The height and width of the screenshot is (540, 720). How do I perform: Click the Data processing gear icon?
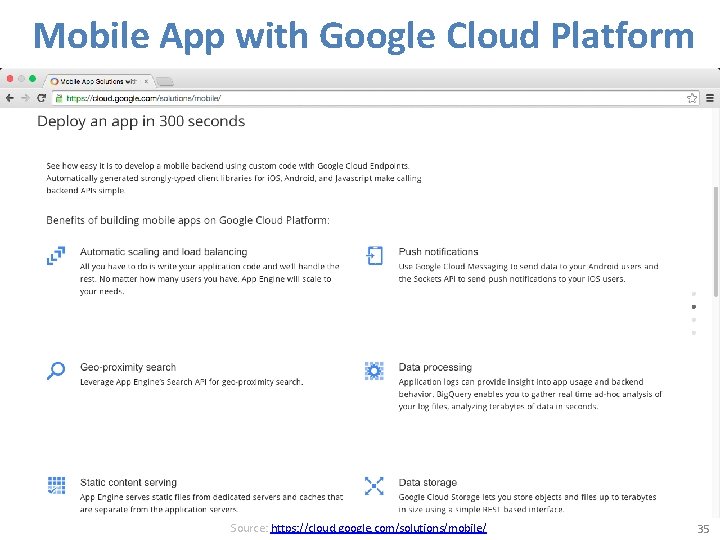pyautogui.click(x=374, y=371)
